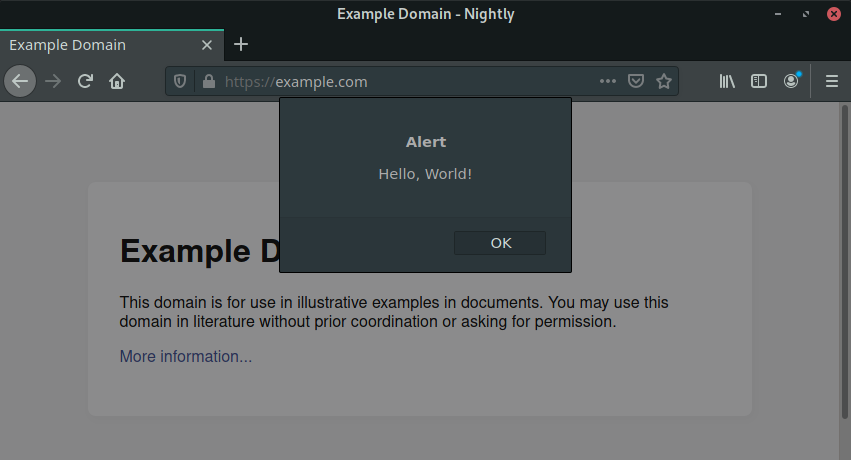Open the hamburger application menu
The width and height of the screenshot is (851, 460).
click(x=831, y=82)
